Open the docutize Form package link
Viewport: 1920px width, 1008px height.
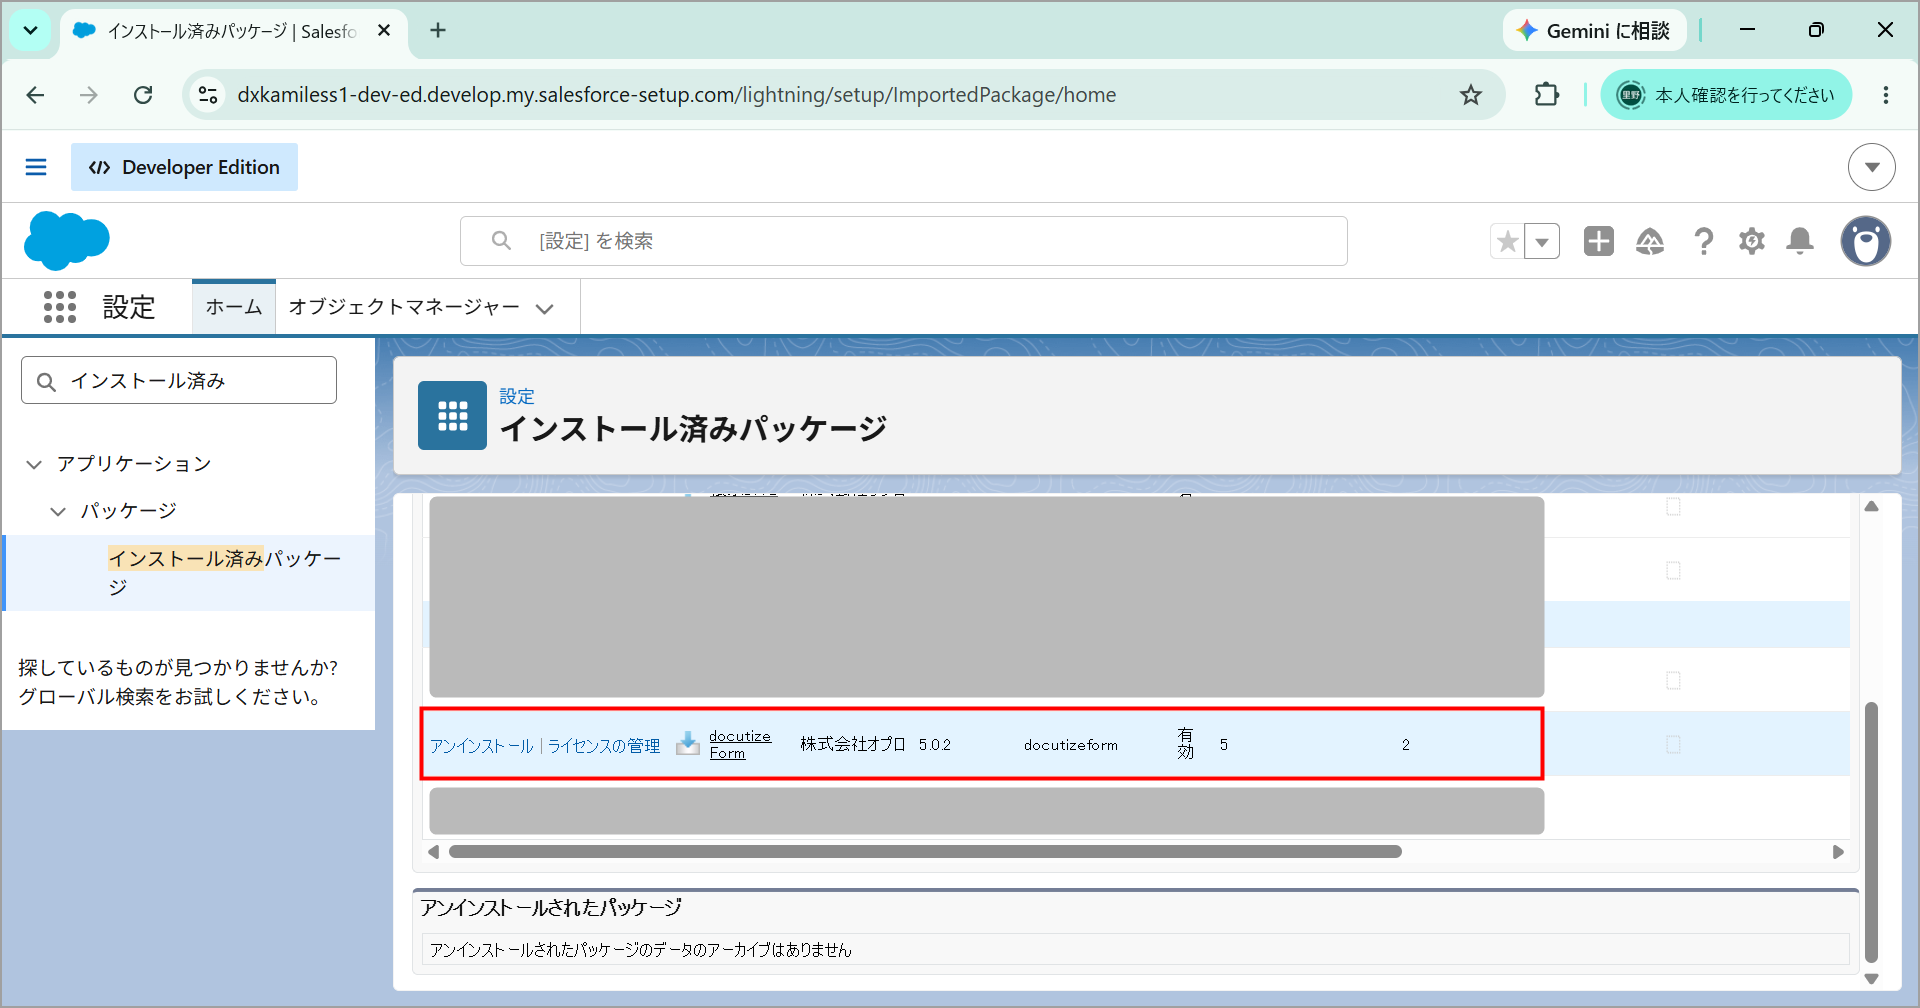coord(740,744)
